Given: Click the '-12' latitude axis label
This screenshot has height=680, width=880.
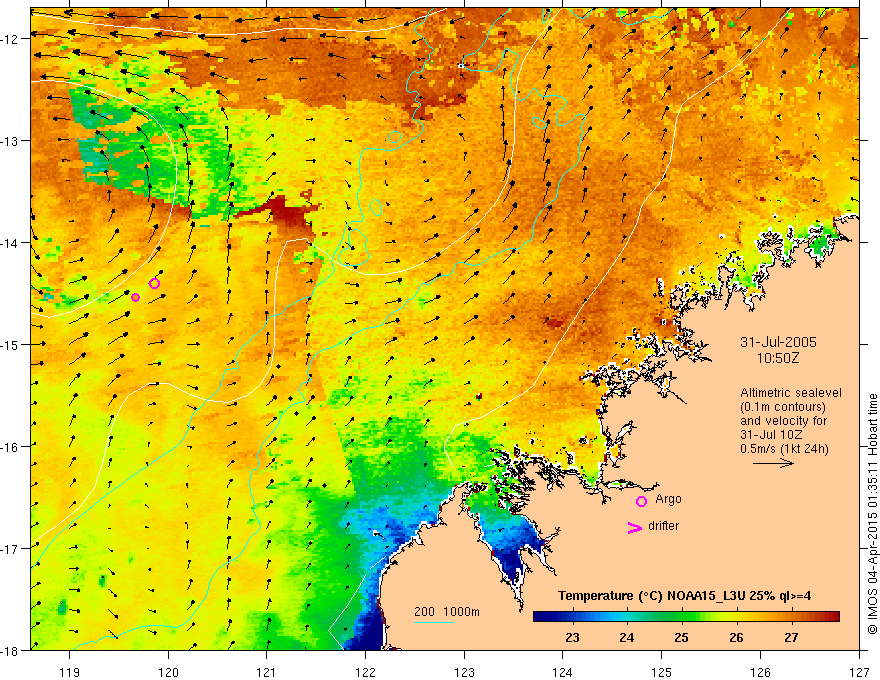Looking at the screenshot, I should tap(11, 39).
